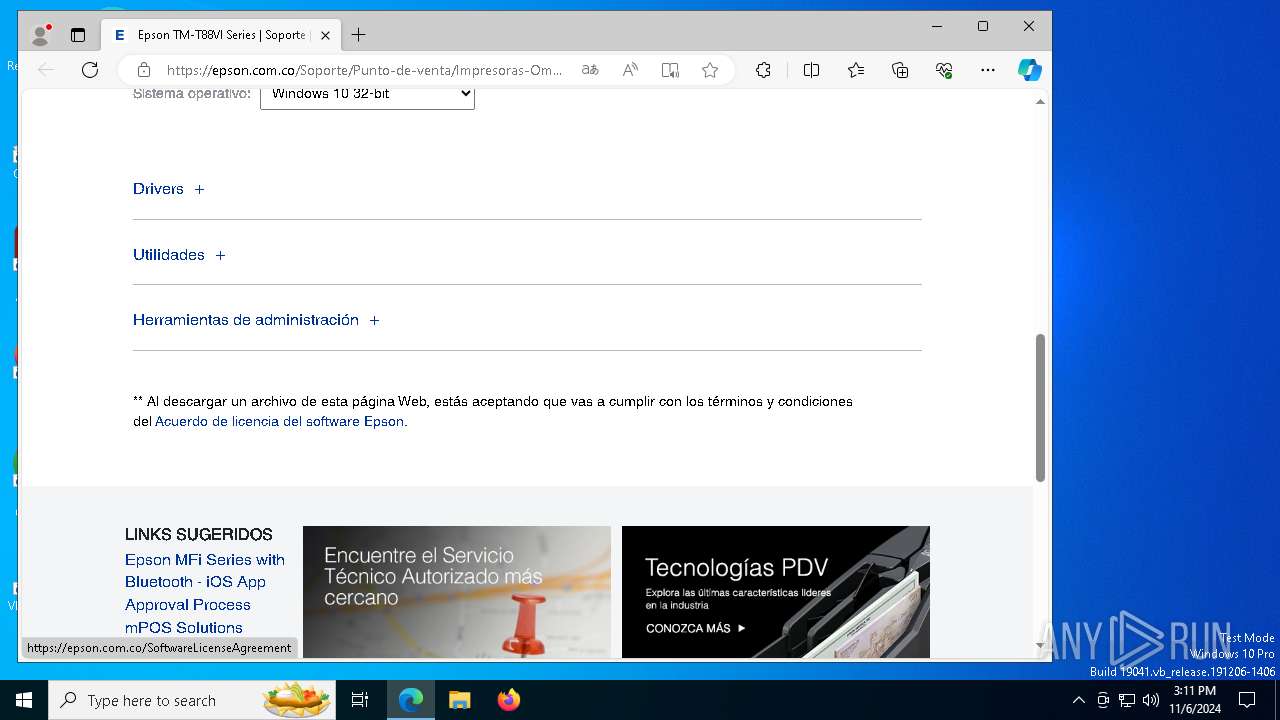This screenshot has height=720, width=1280.
Task: Open network status tray icon
Action: point(1127,700)
